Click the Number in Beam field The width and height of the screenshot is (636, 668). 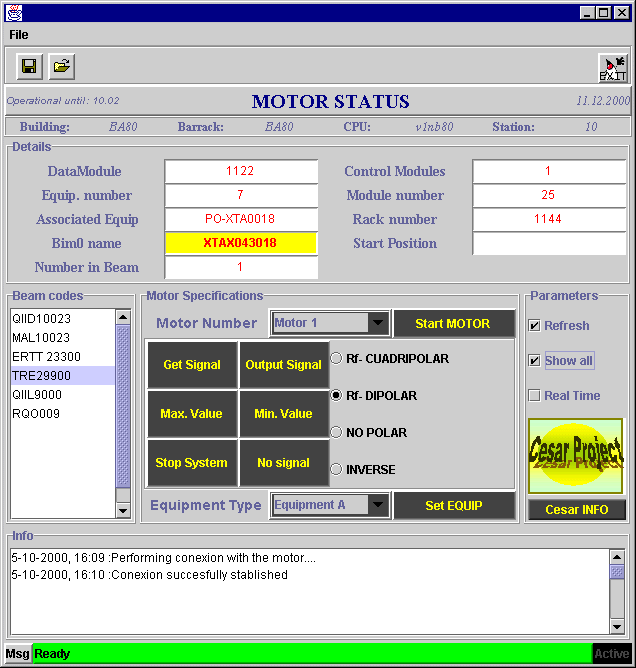241,268
